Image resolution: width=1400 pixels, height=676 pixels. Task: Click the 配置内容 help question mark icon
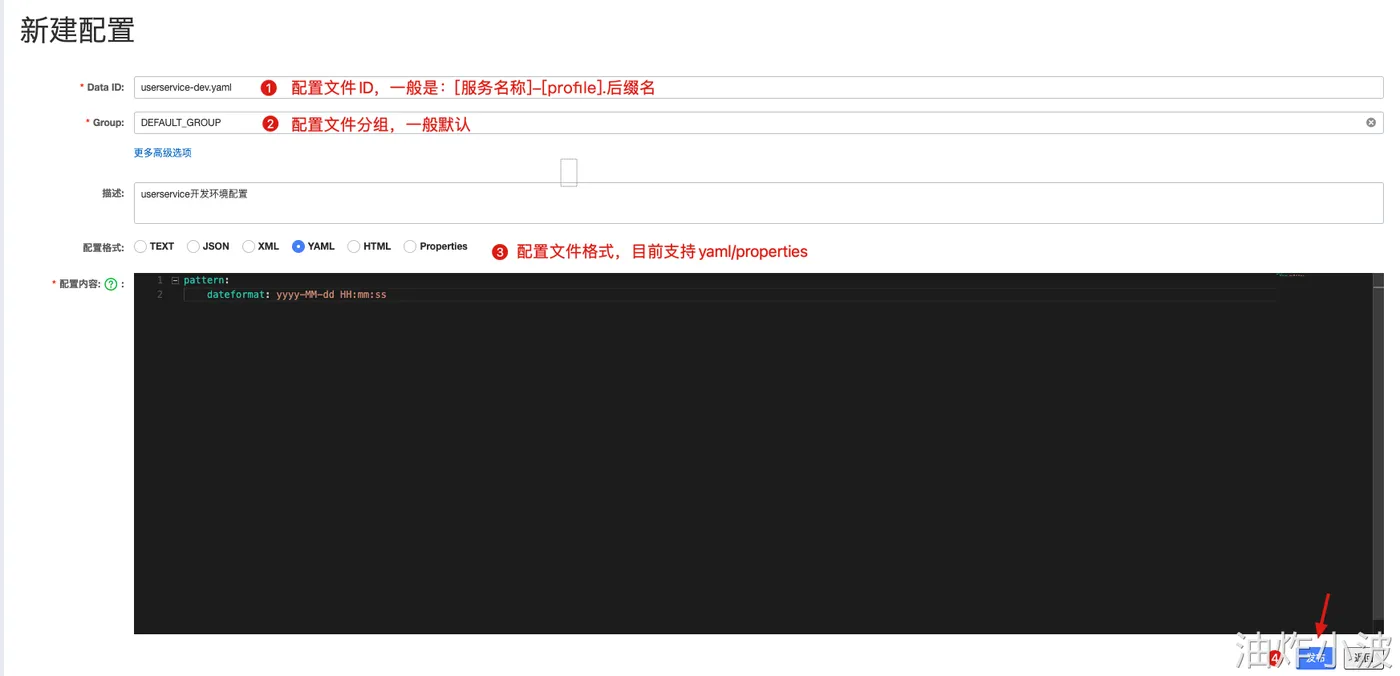(x=111, y=284)
